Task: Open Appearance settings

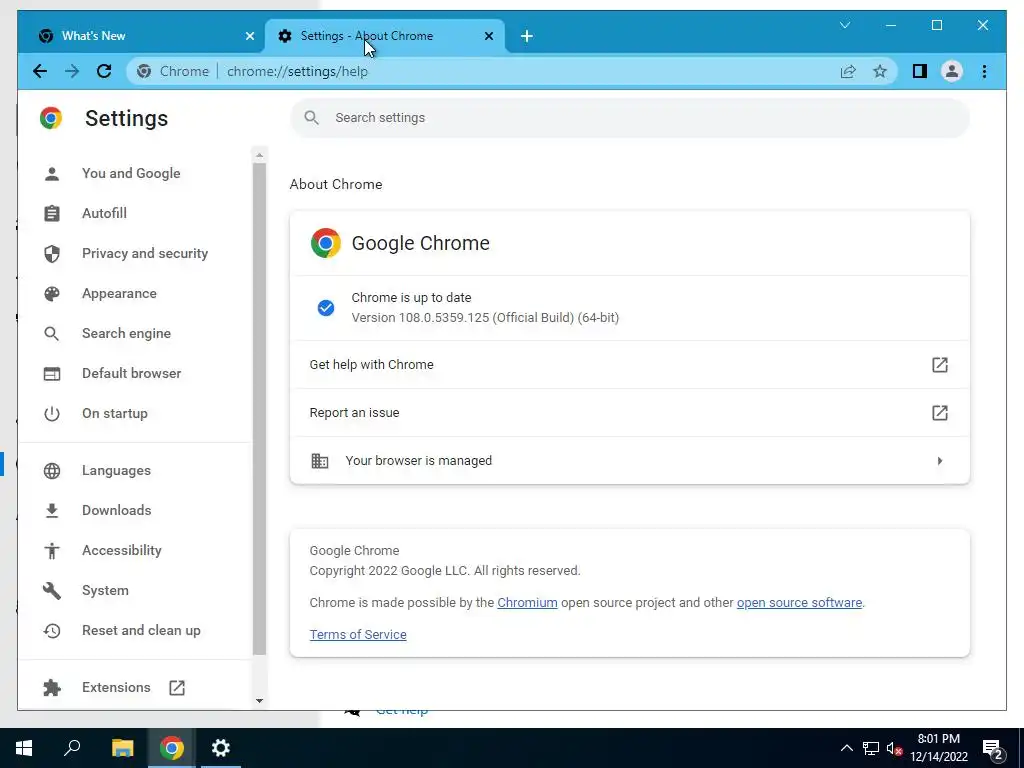Action: point(119,293)
